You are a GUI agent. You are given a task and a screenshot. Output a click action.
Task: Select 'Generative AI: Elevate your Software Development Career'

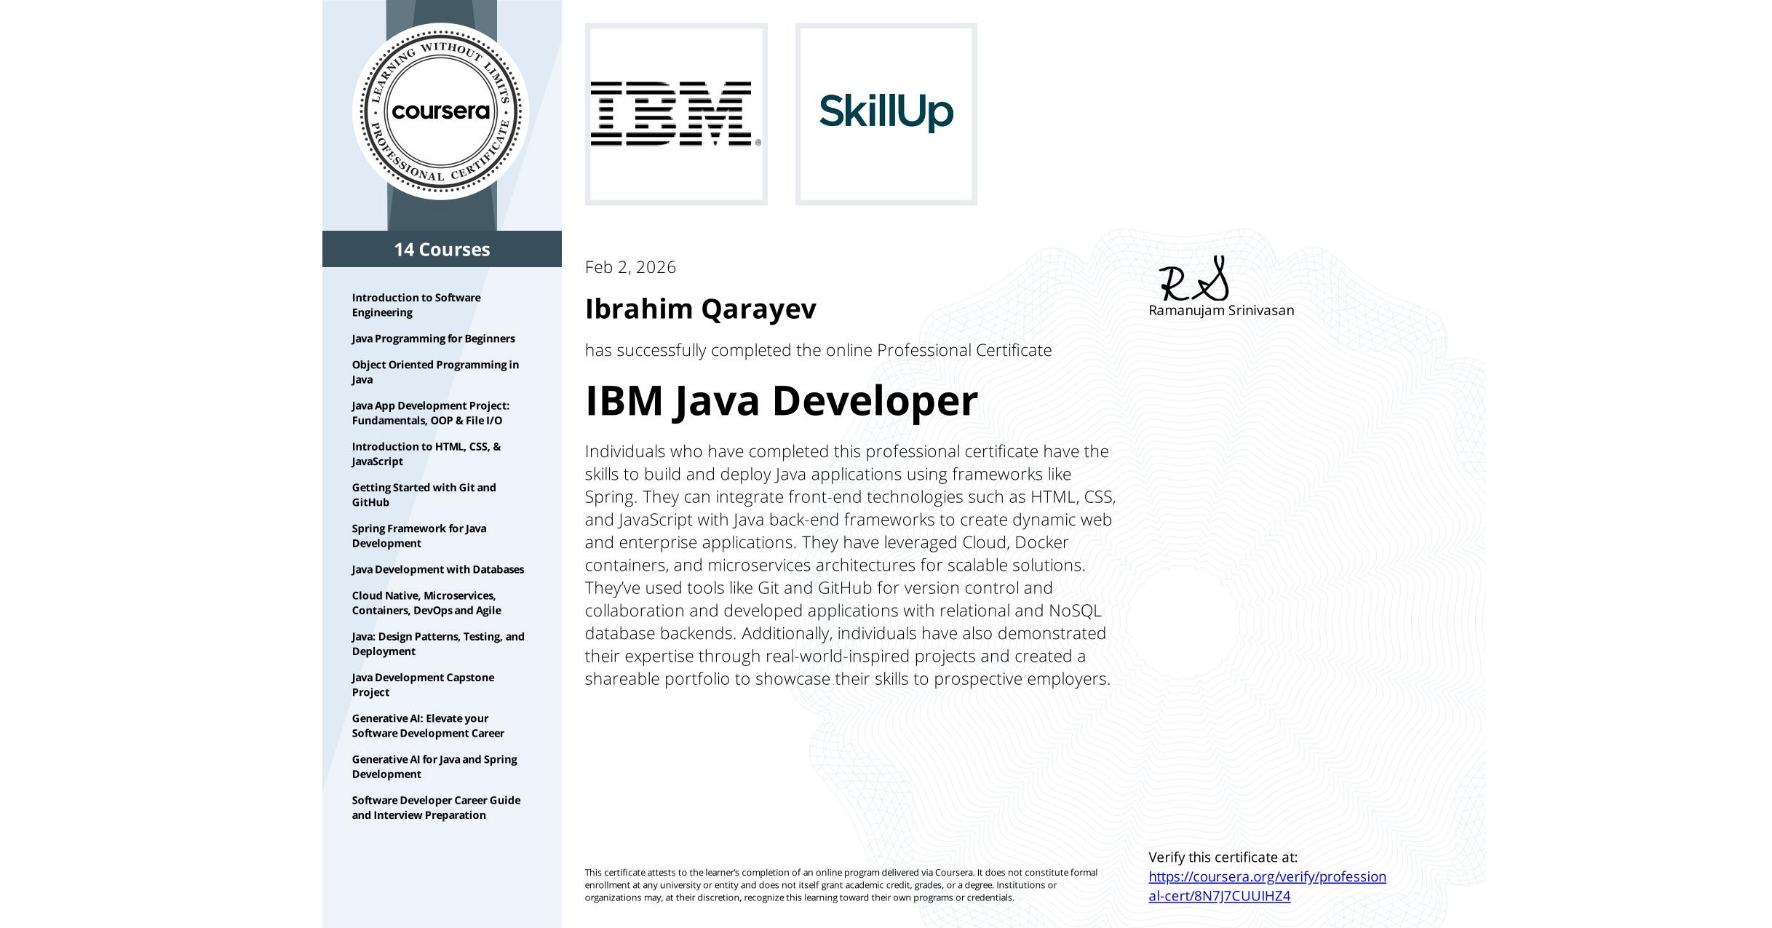pyautogui.click(x=428, y=726)
